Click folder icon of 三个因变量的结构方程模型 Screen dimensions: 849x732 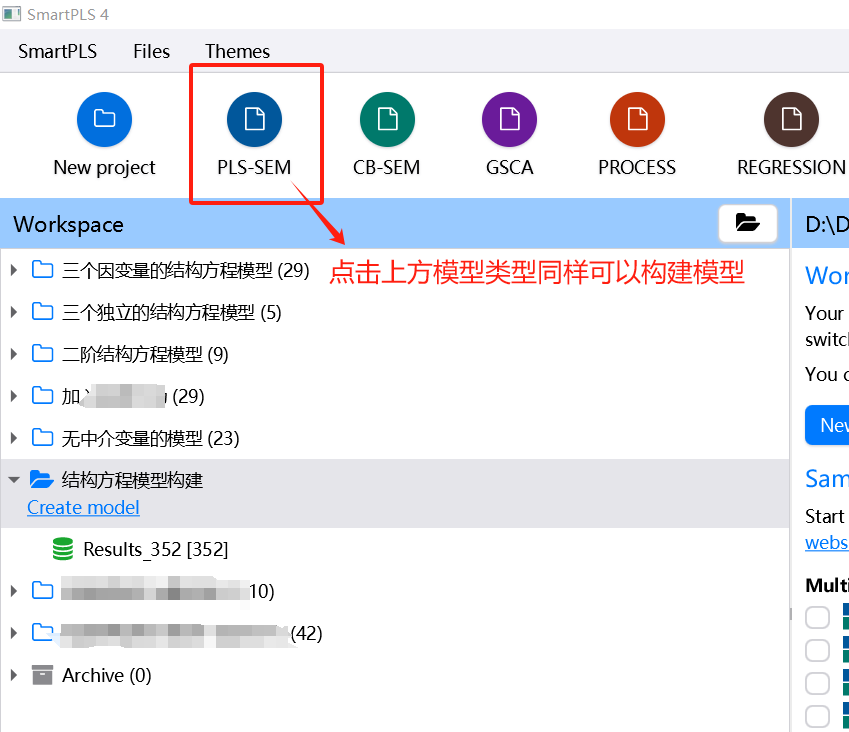(x=42, y=269)
